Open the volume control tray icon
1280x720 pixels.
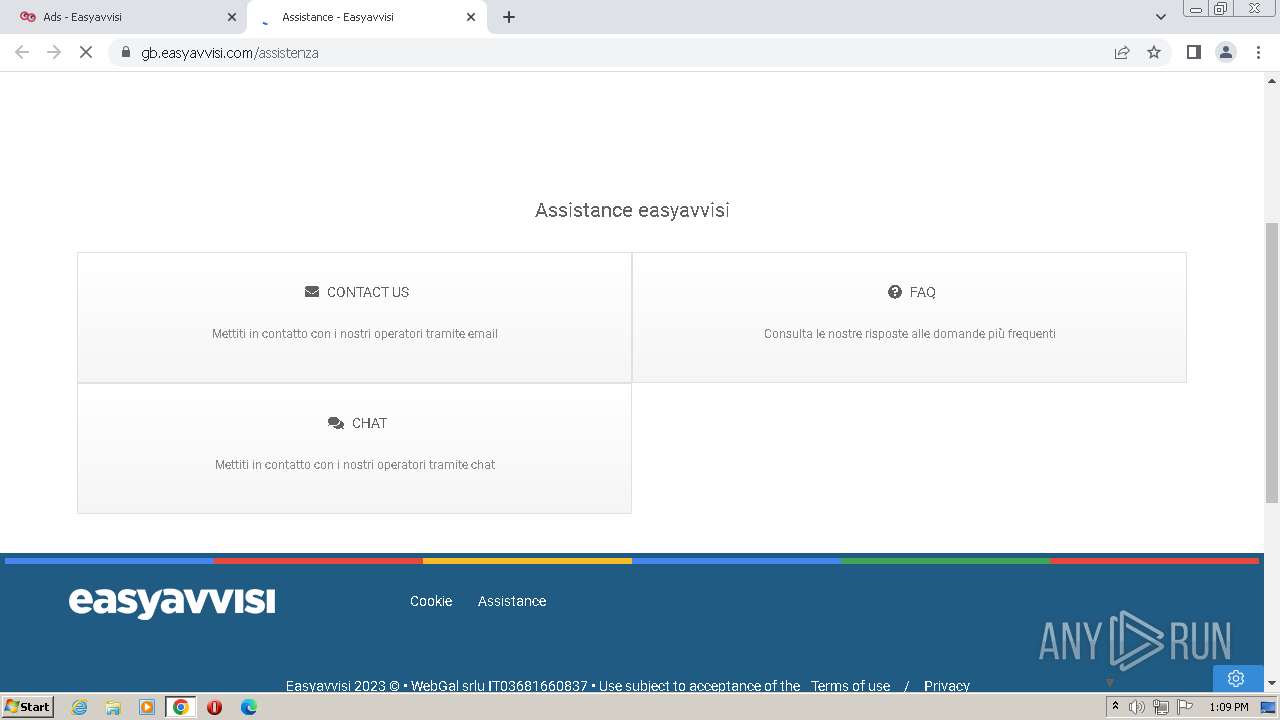pyautogui.click(x=1137, y=707)
